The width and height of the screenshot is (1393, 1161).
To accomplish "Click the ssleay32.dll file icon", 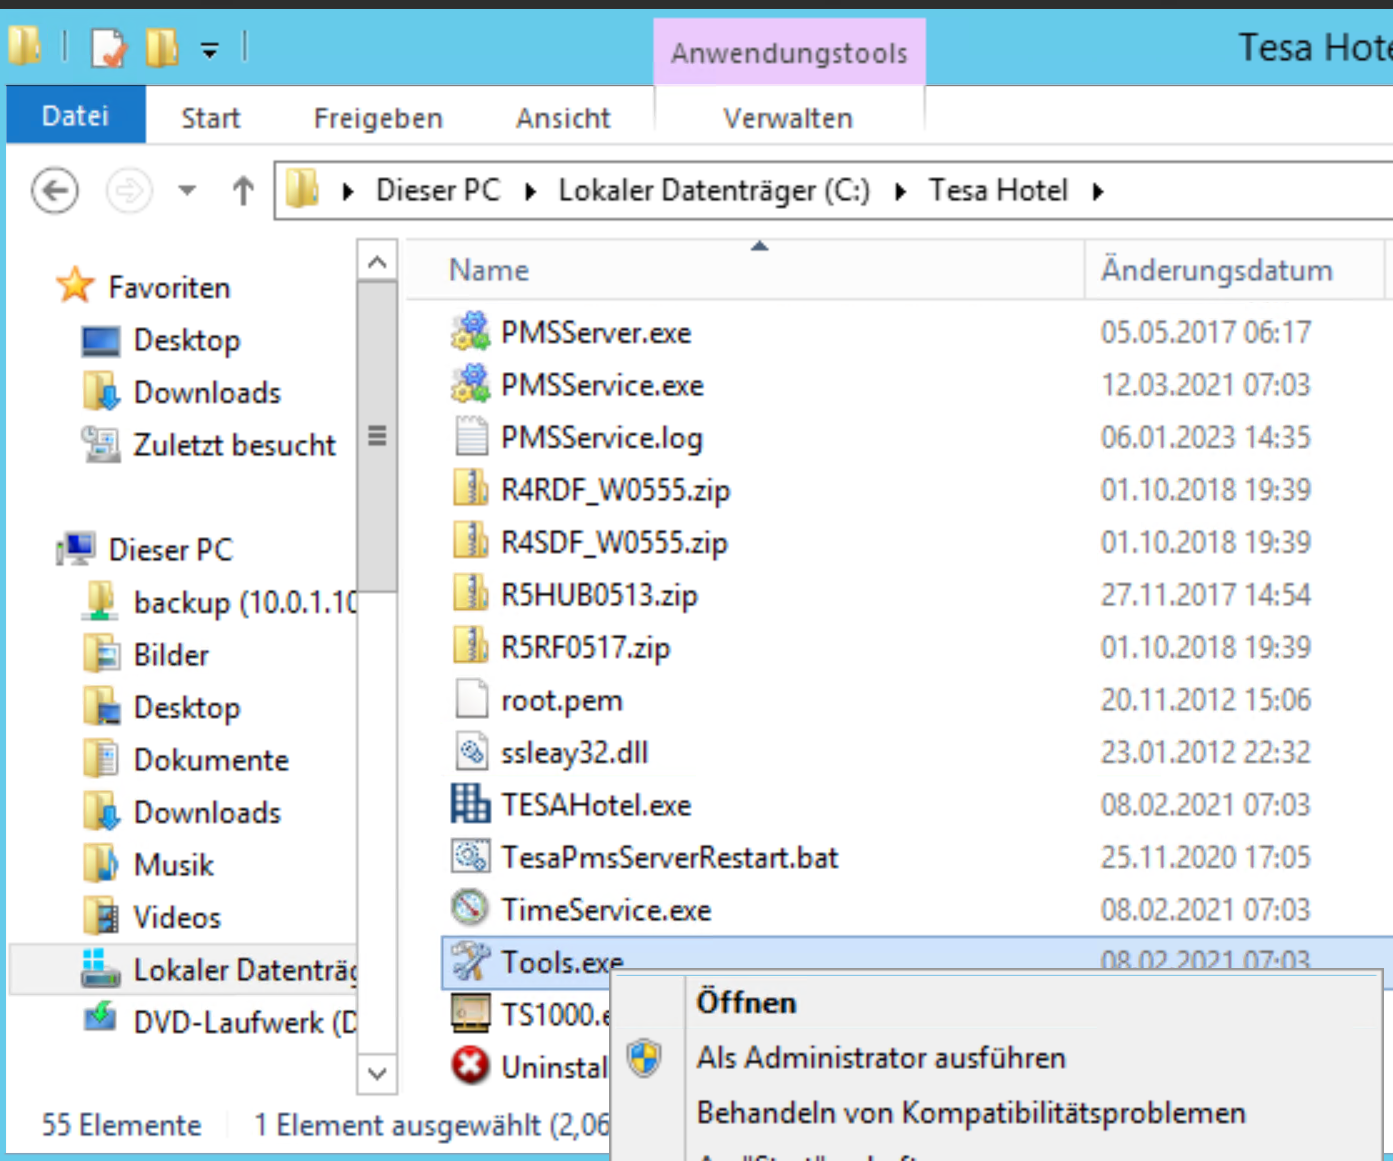I will click(470, 752).
